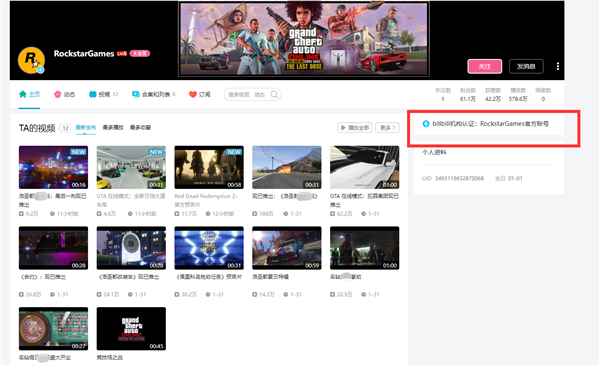
Task: Open the 动态 activity tab
Action: [64, 94]
